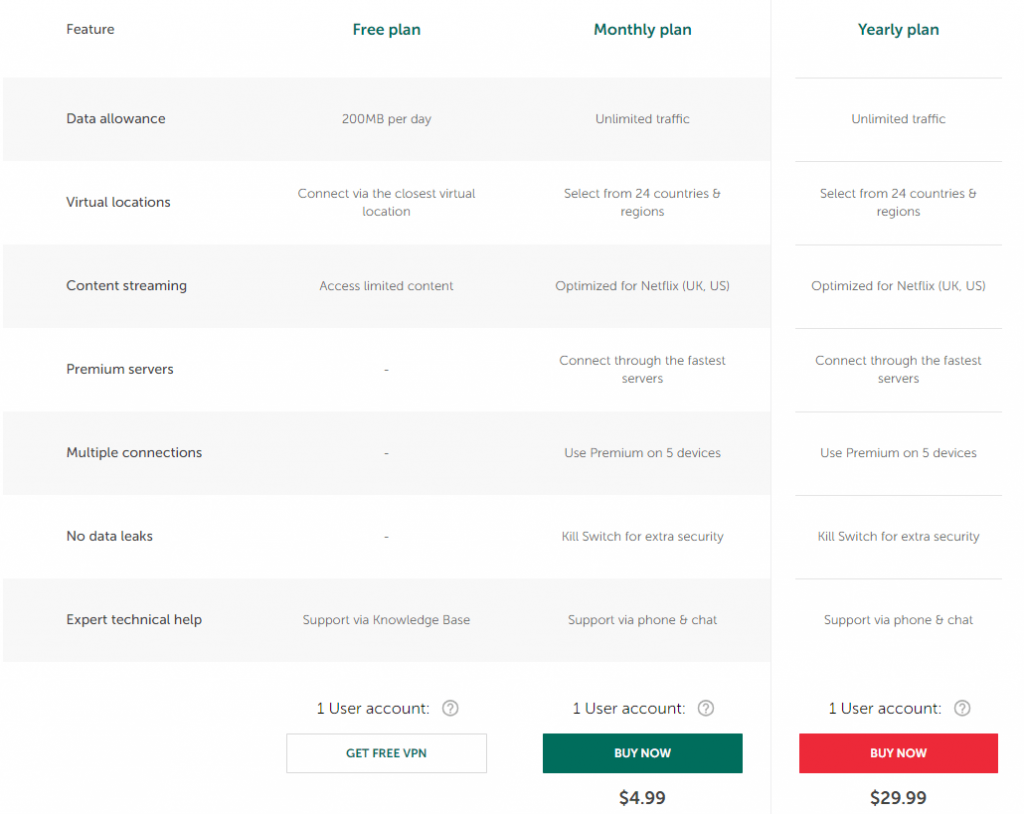Click the Premium servers row label
The width and height of the screenshot is (1024, 814).
tap(120, 369)
